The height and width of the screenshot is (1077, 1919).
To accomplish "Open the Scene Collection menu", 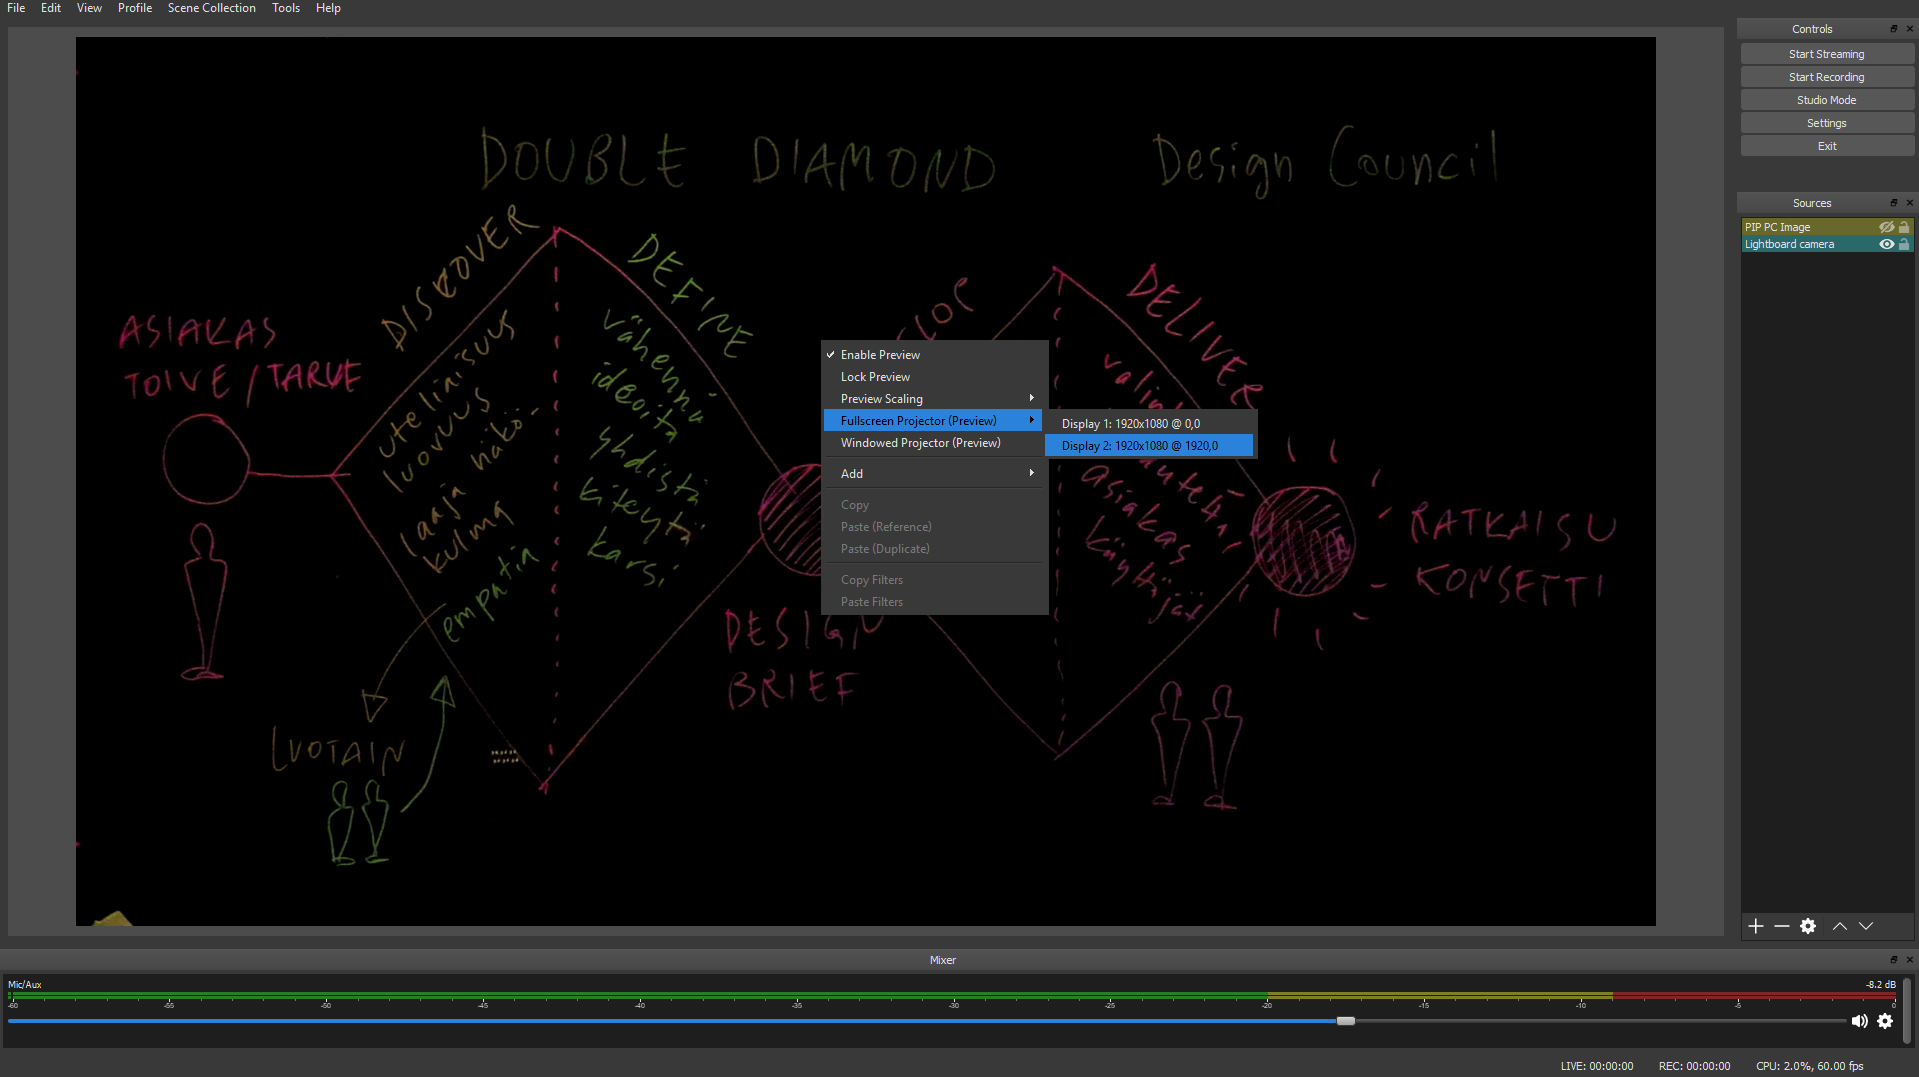I will (212, 8).
